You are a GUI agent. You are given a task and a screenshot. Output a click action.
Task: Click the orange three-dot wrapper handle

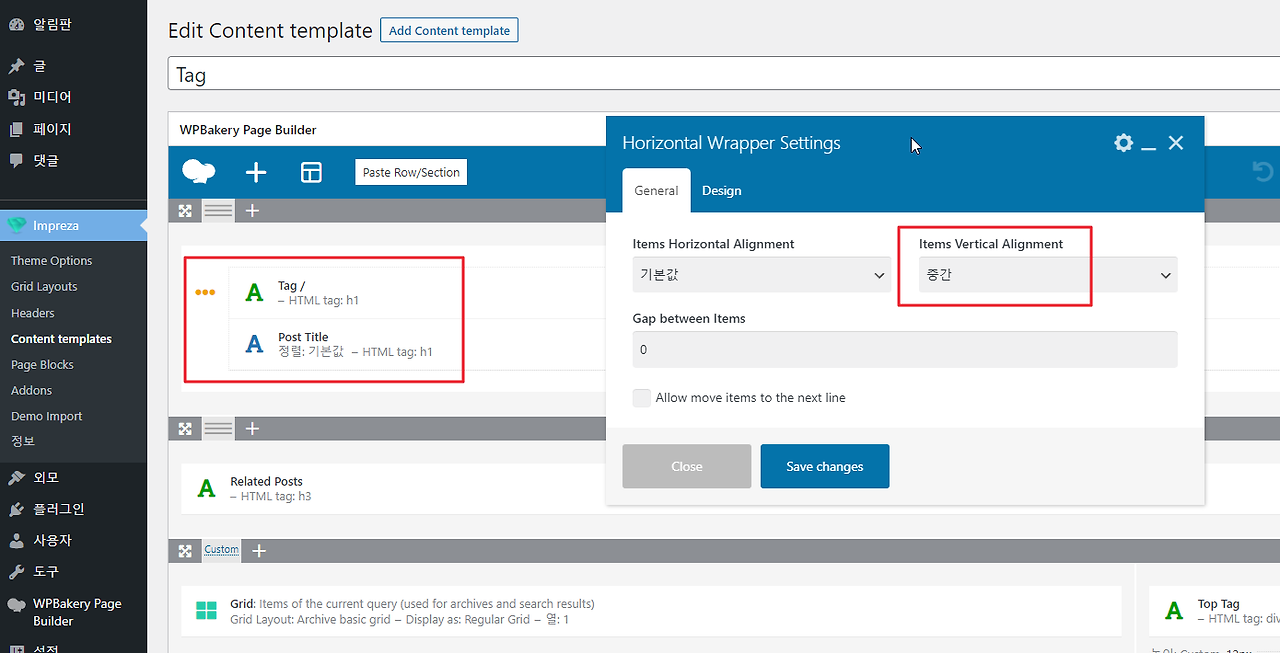coord(205,292)
